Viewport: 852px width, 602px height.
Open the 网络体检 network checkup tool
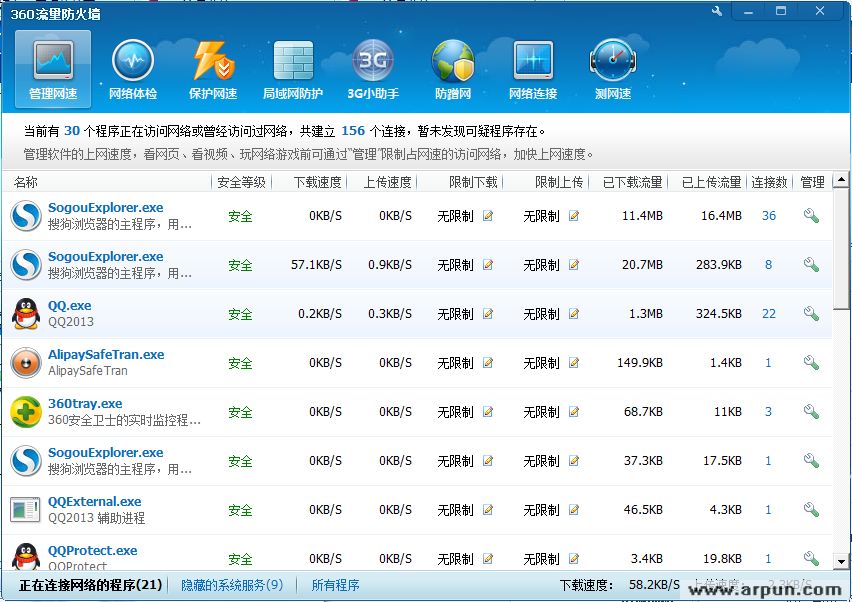[132, 69]
